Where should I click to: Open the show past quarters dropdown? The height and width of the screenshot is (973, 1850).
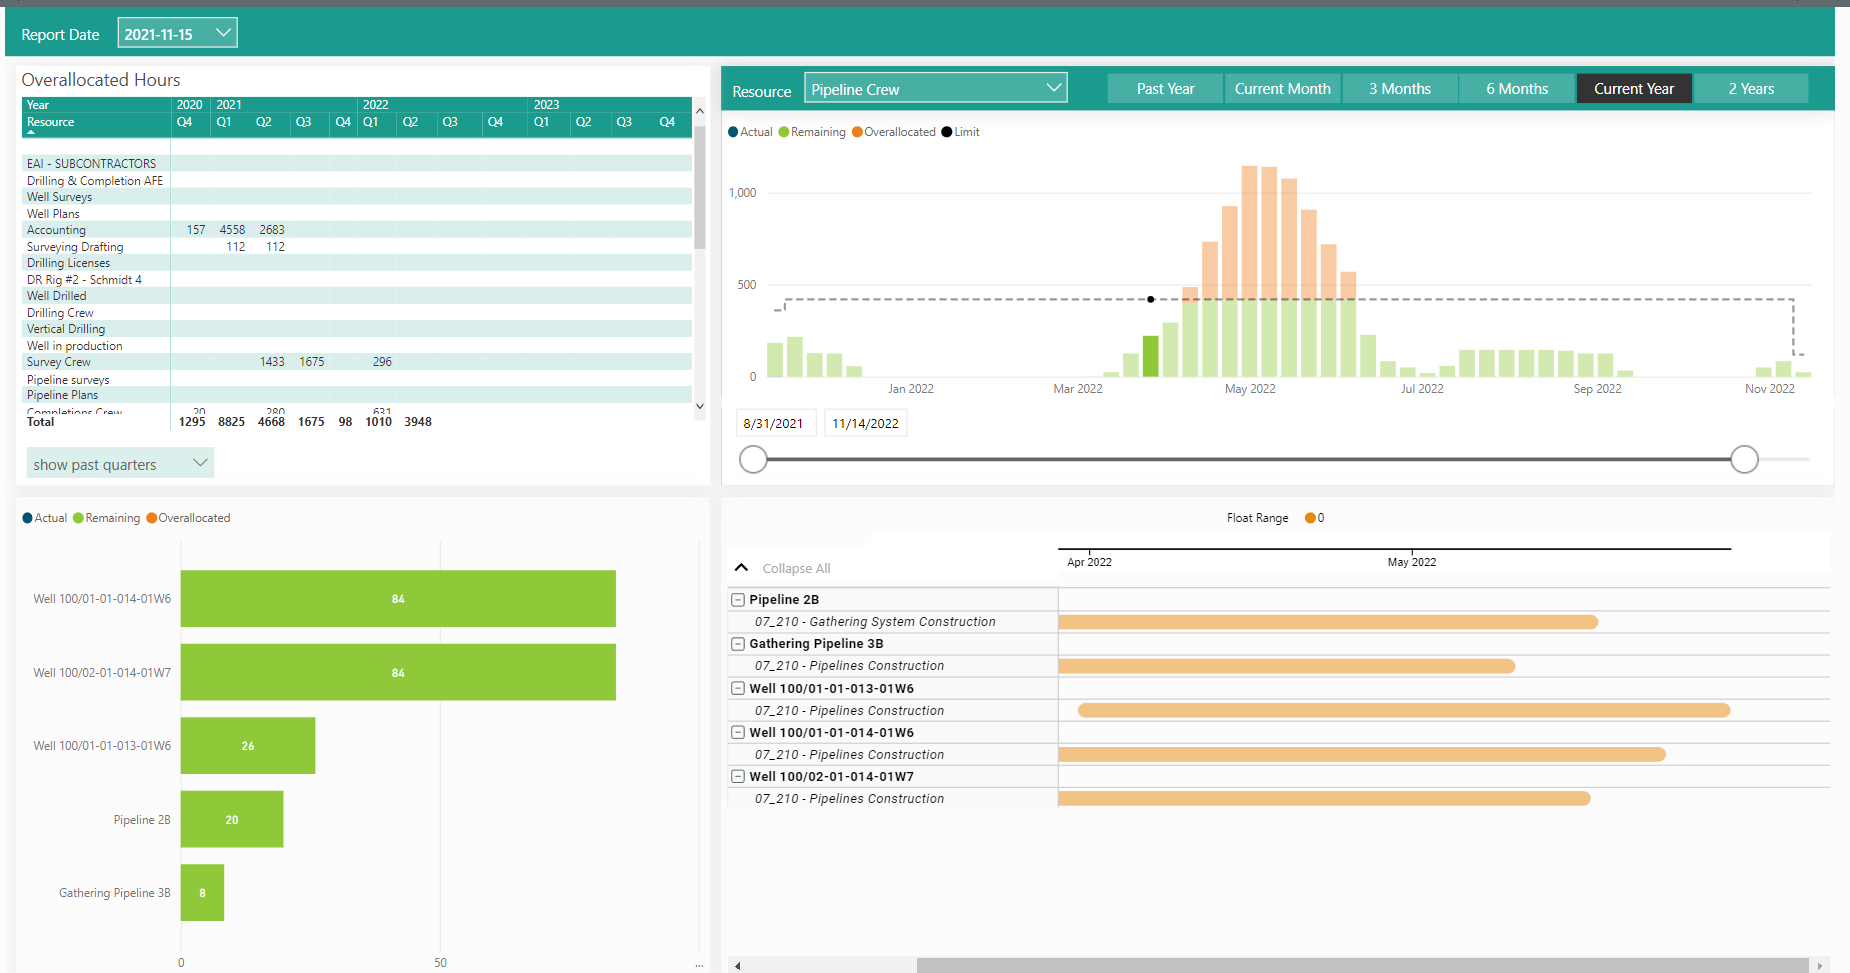coord(200,463)
